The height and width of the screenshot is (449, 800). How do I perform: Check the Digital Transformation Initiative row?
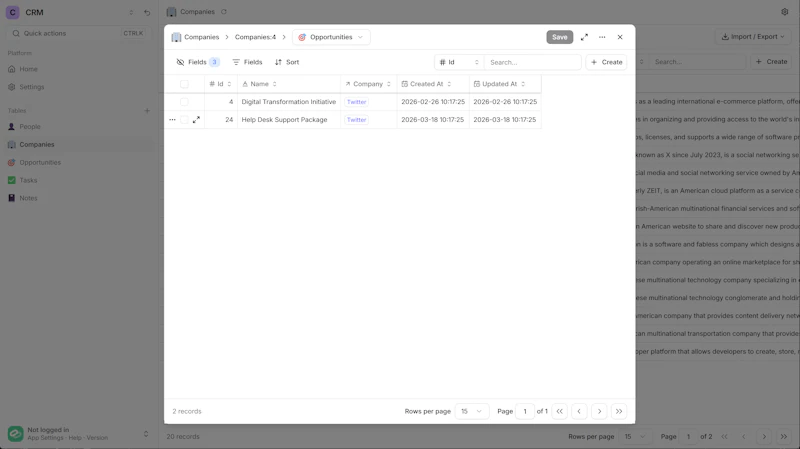184,102
